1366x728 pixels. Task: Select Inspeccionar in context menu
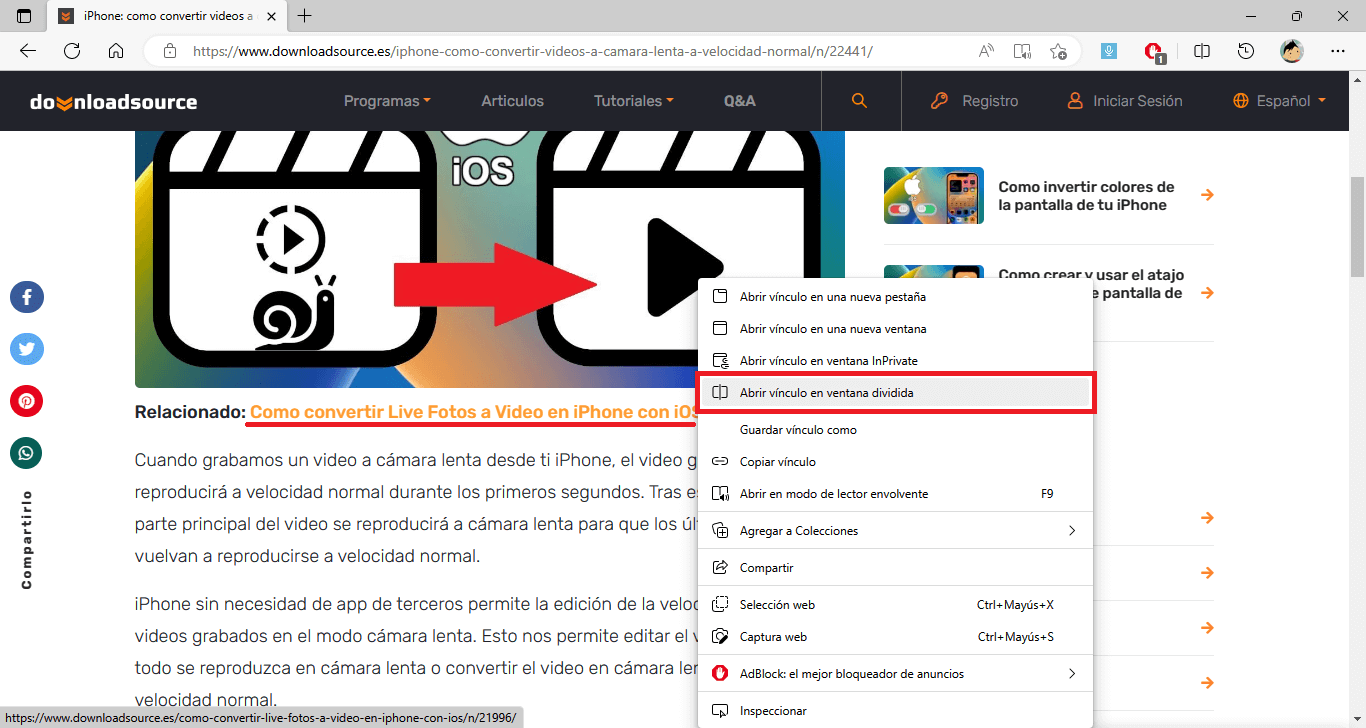click(x=895, y=711)
